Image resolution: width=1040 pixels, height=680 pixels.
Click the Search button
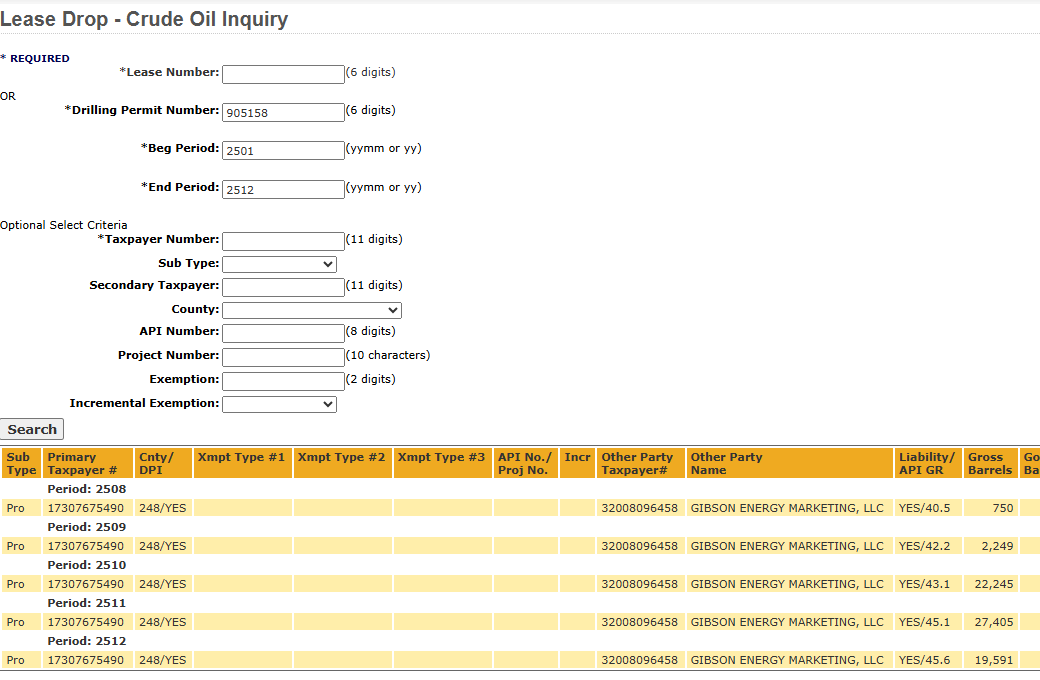coord(32,429)
